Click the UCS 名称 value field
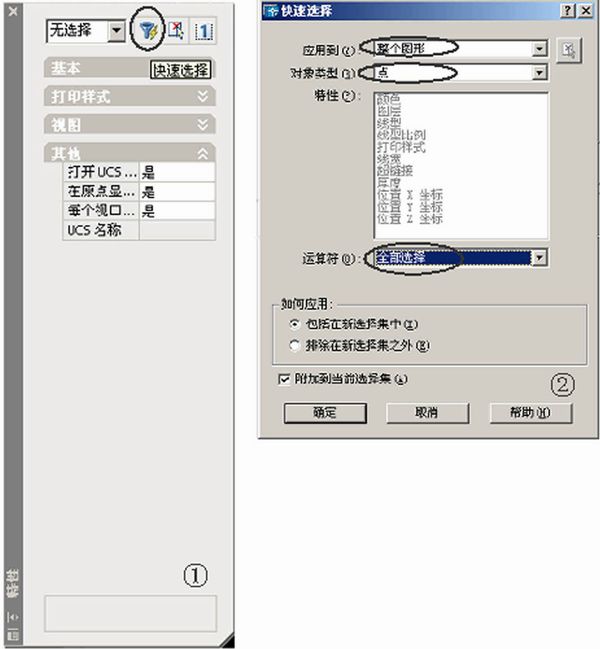 tap(177, 231)
